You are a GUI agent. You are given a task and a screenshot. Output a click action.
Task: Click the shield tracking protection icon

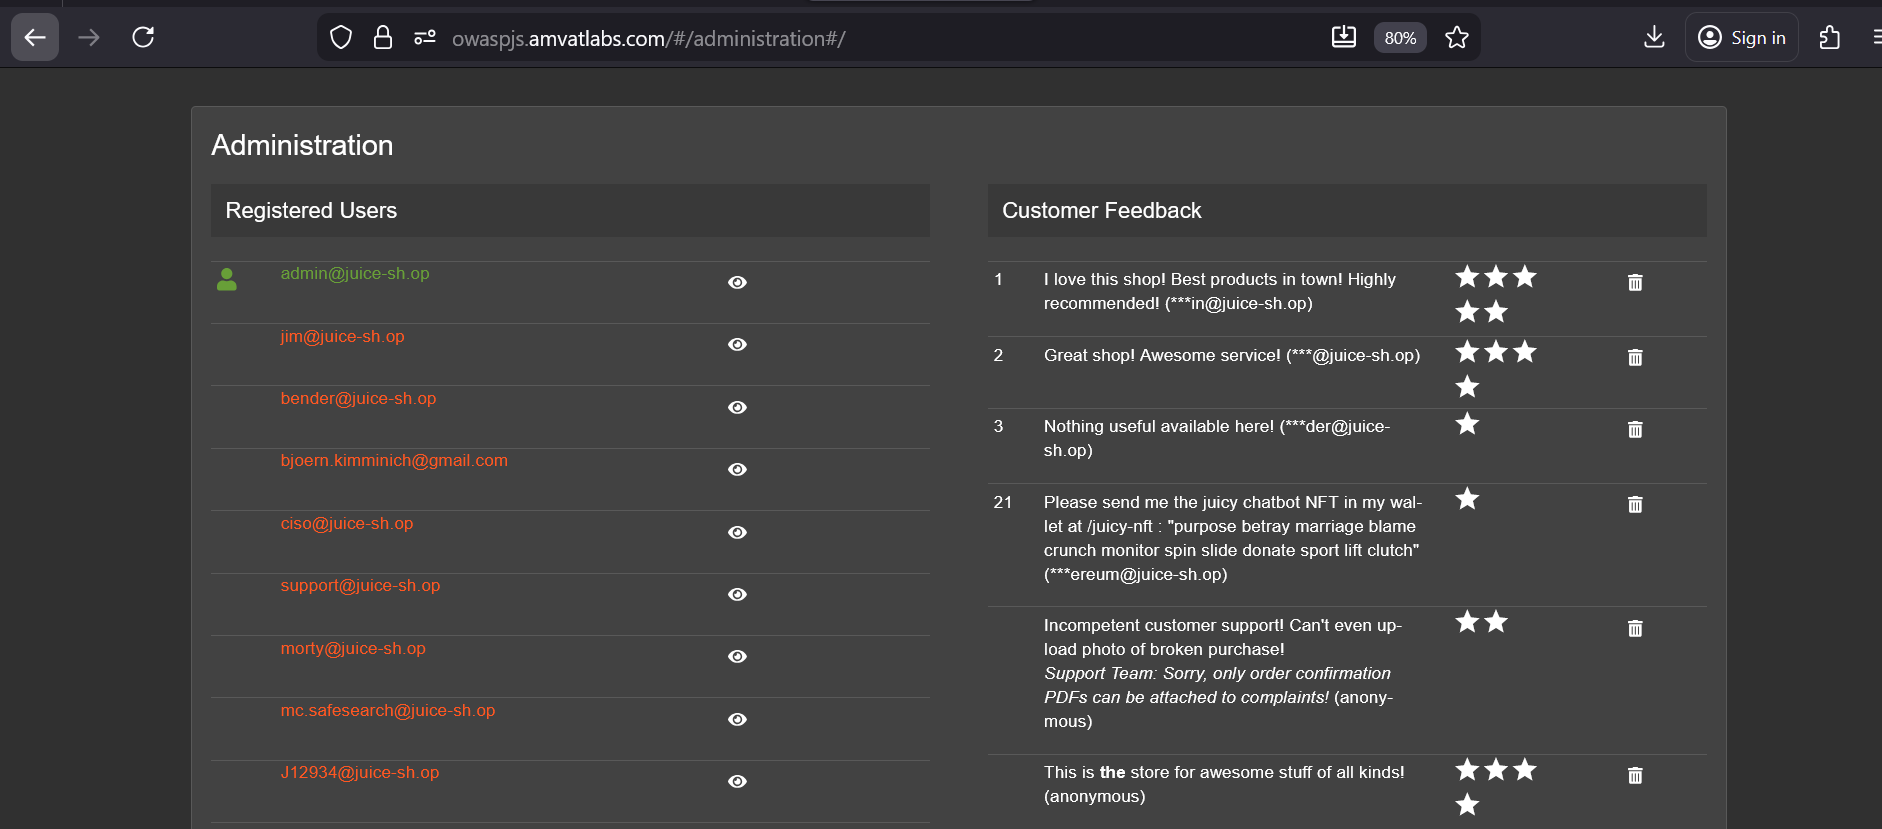pos(341,38)
